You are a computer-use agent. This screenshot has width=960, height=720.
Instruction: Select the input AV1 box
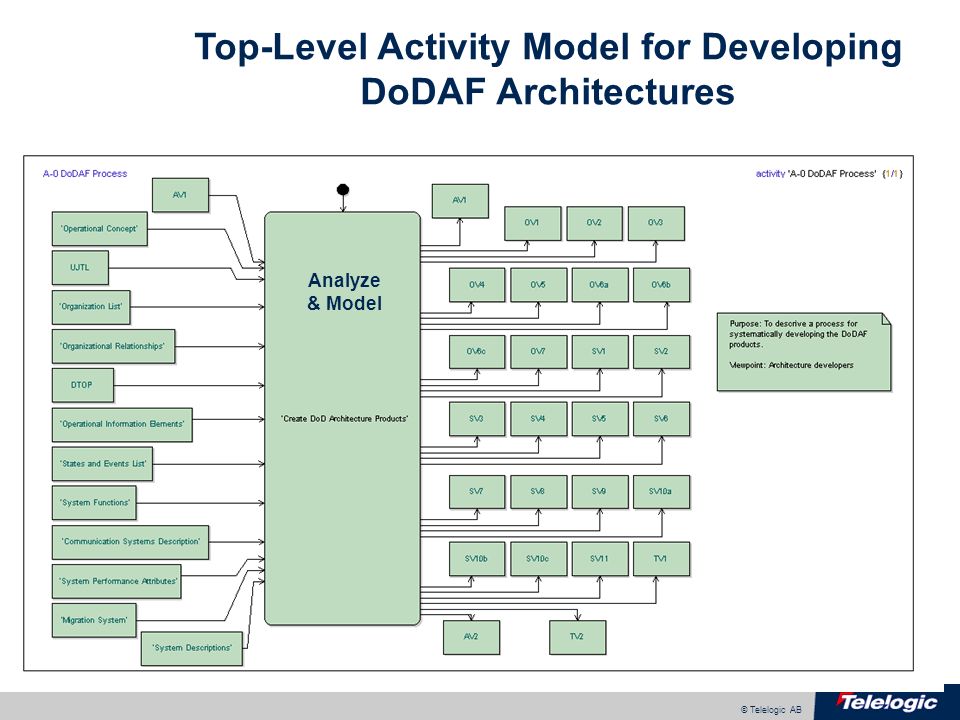click(x=180, y=195)
